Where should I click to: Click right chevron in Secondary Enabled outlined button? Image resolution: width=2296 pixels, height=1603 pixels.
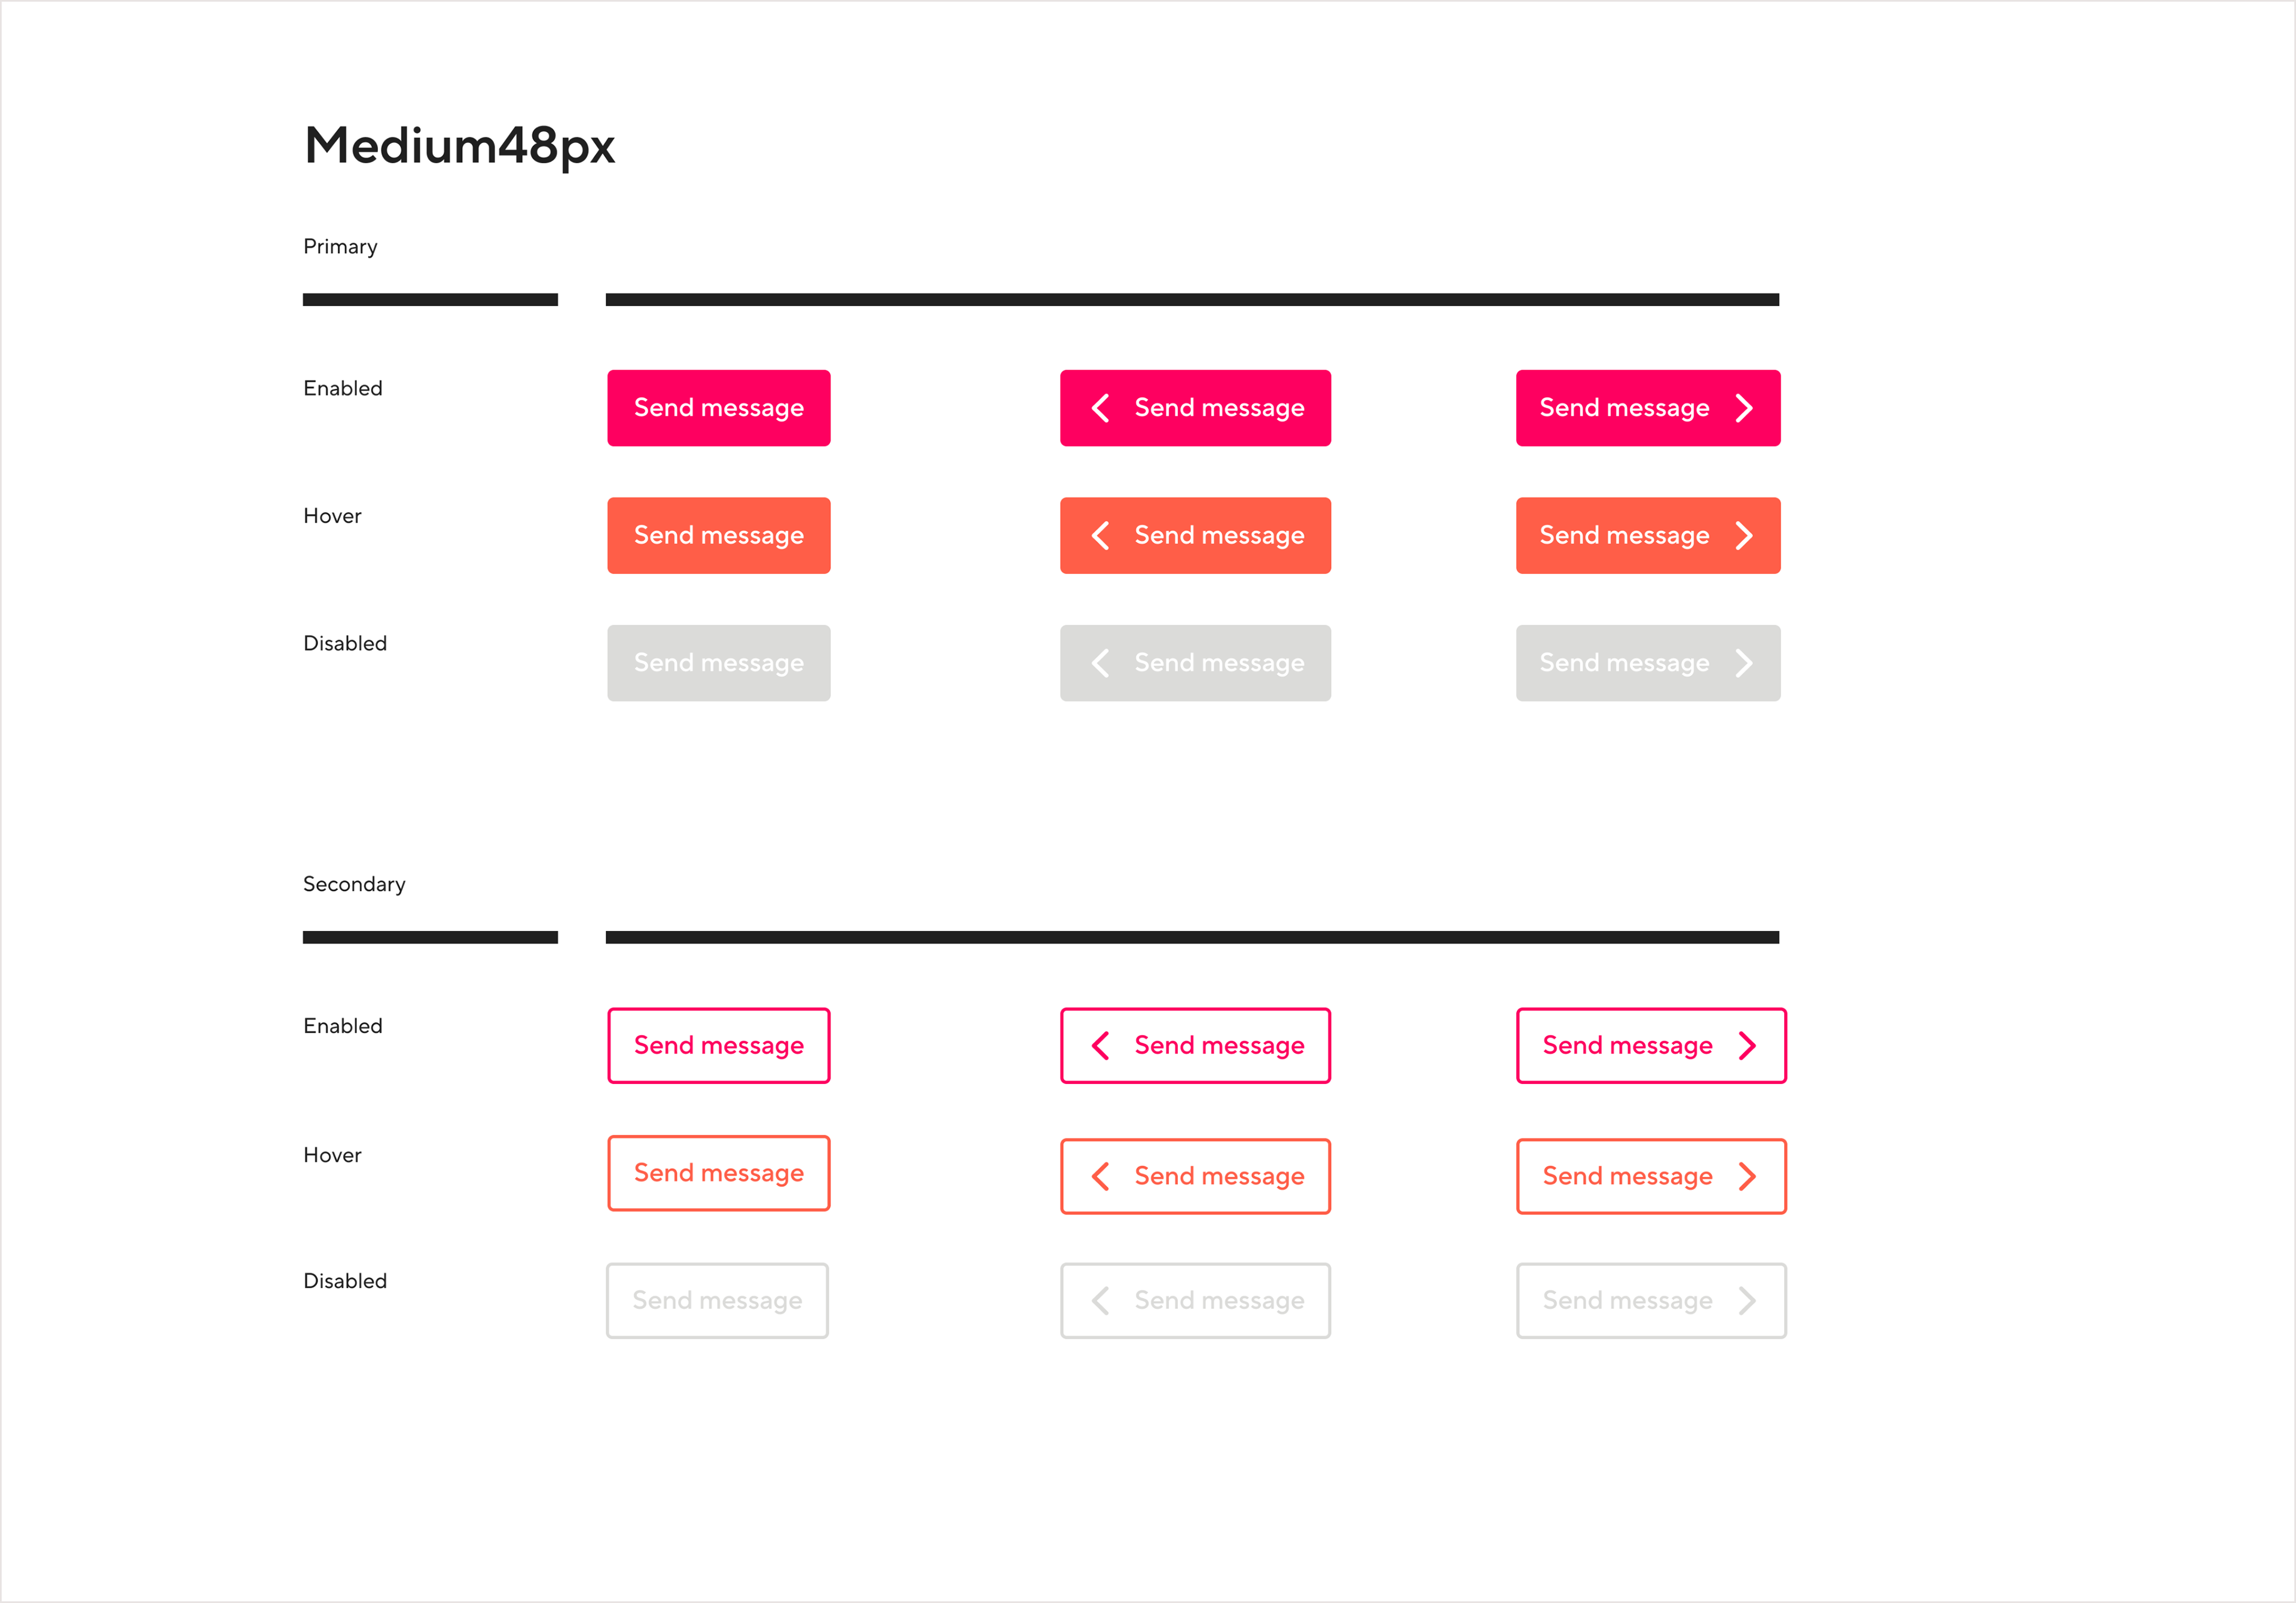1747,1046
